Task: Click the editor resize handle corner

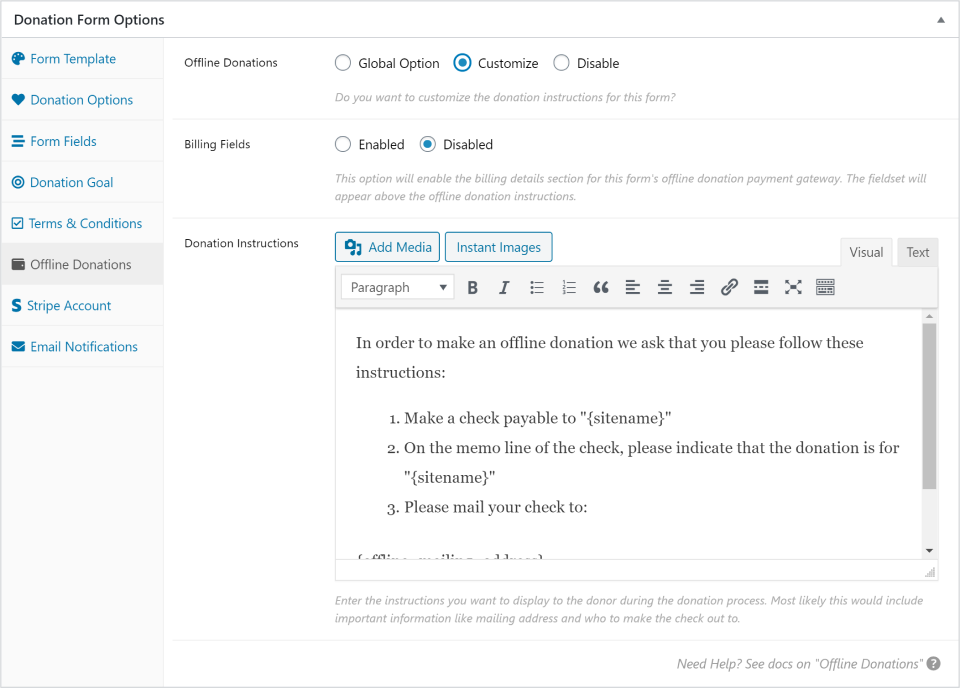Action: tap(930, 572)
